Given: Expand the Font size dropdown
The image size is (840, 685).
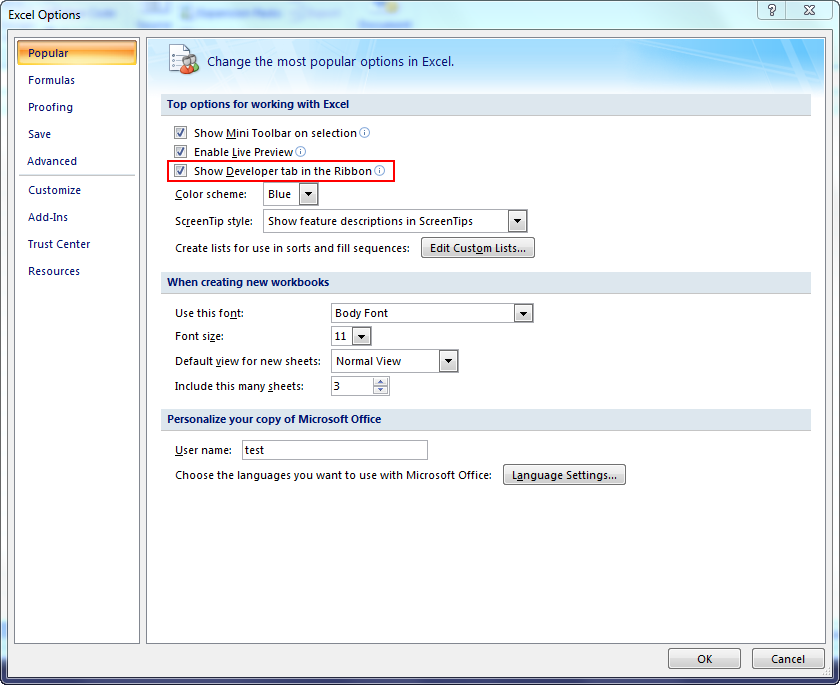Looking at the screenshot, I should tap(362, 336).
